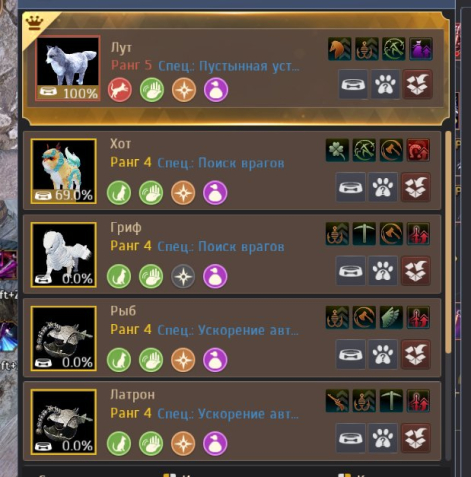Click Спец.: Пустынная уст... label for Лут

[x=229, y=66]
